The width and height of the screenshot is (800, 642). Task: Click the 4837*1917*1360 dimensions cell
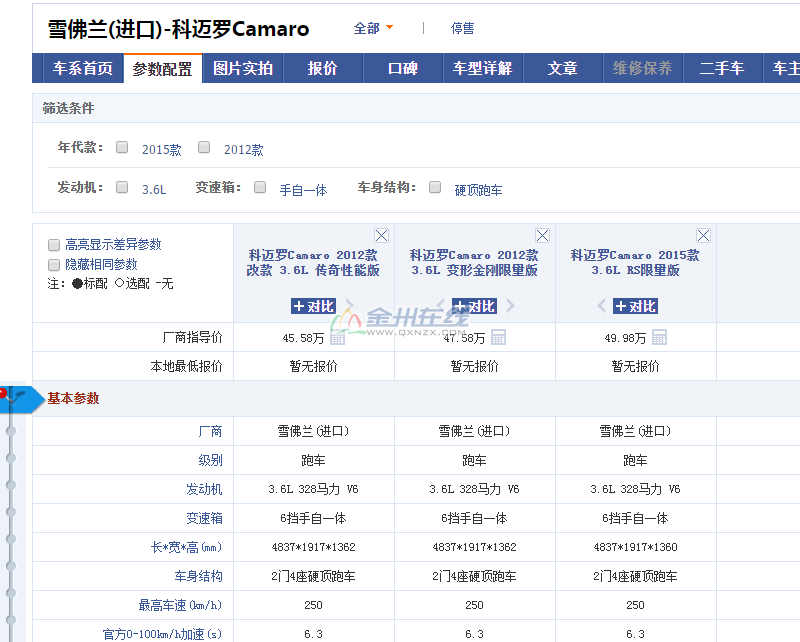[x=635, y=547]
